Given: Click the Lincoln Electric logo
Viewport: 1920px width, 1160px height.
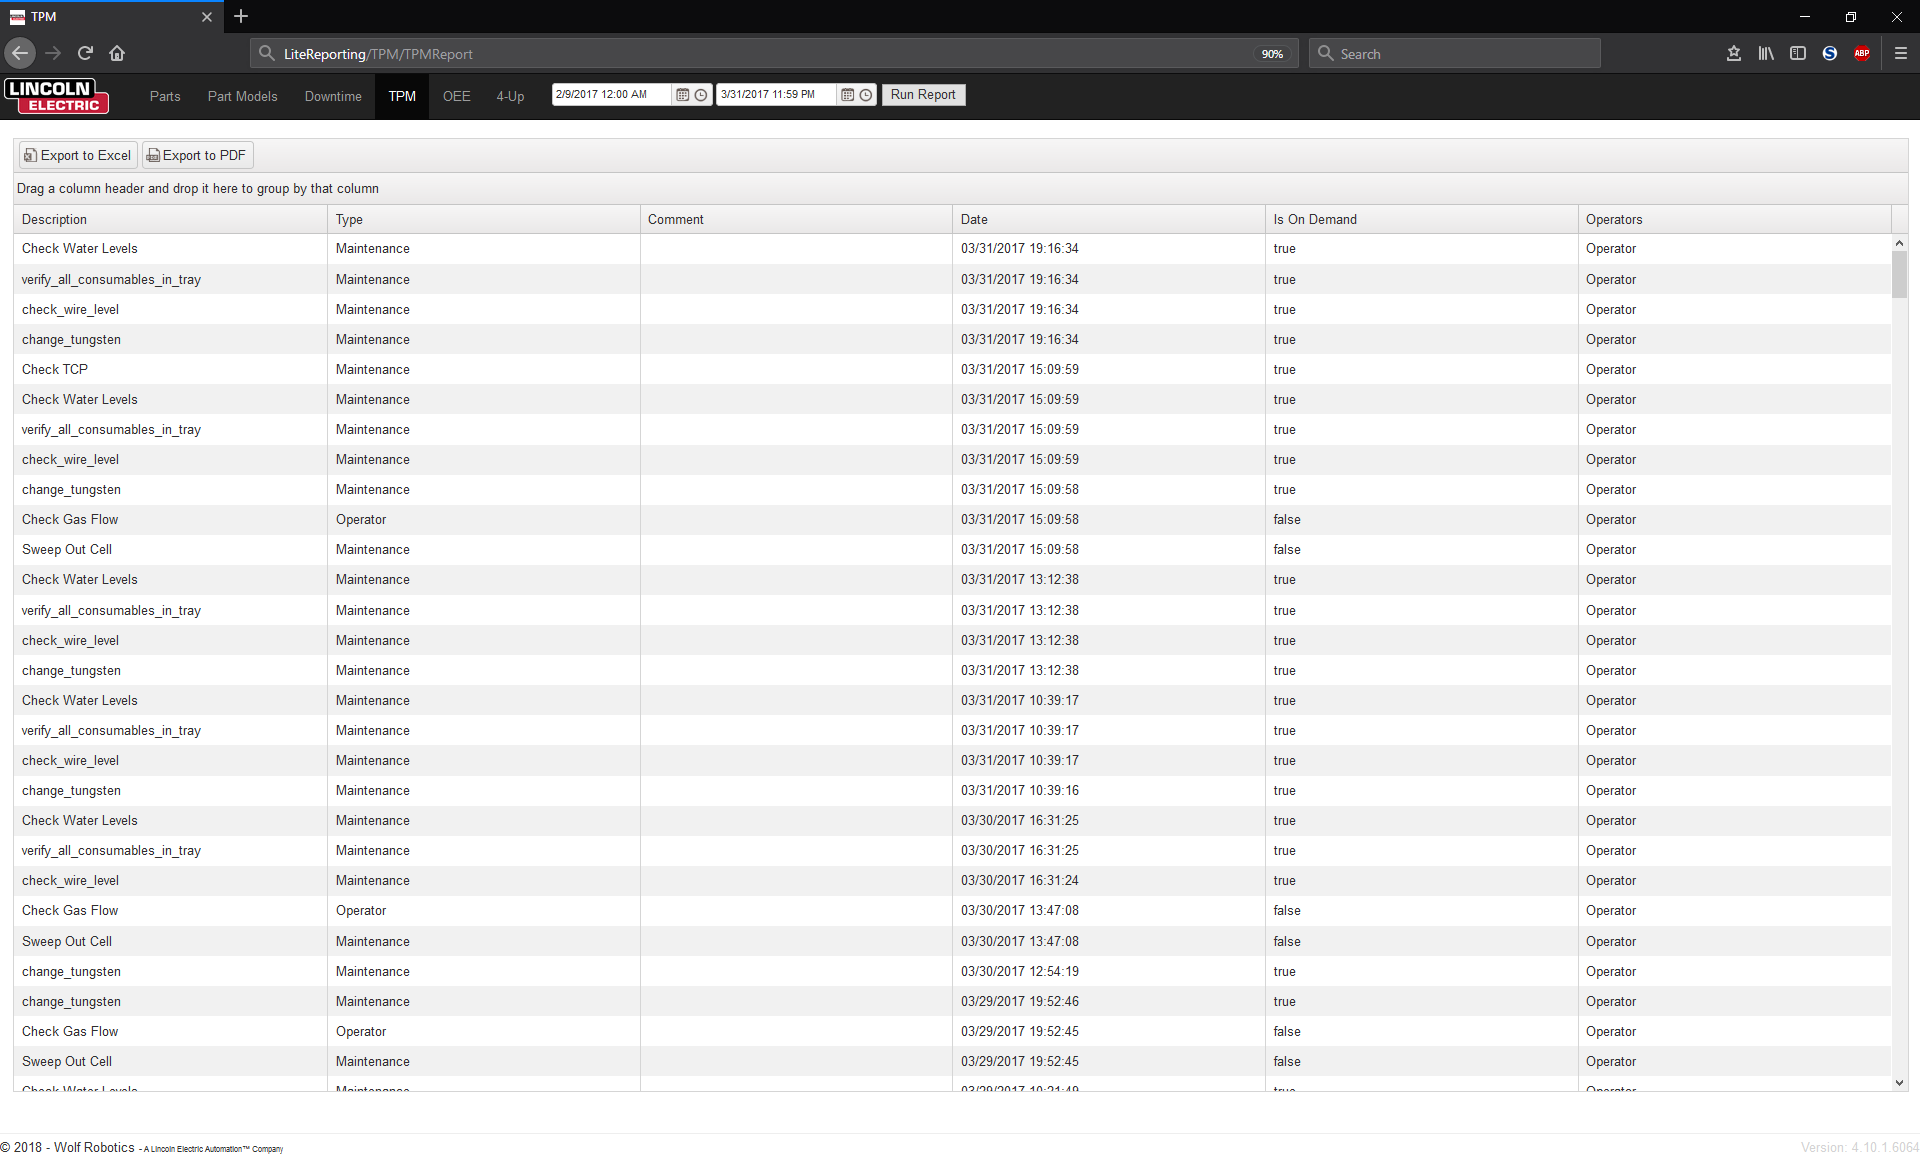Looking at the screenshot, I should coord(57,96).
